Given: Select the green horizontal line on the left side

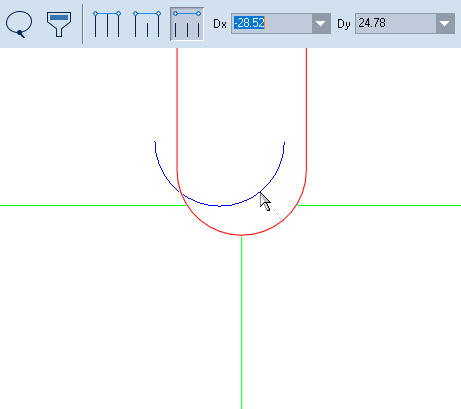Looking at the screenshot, I should [x=93, y=205].
